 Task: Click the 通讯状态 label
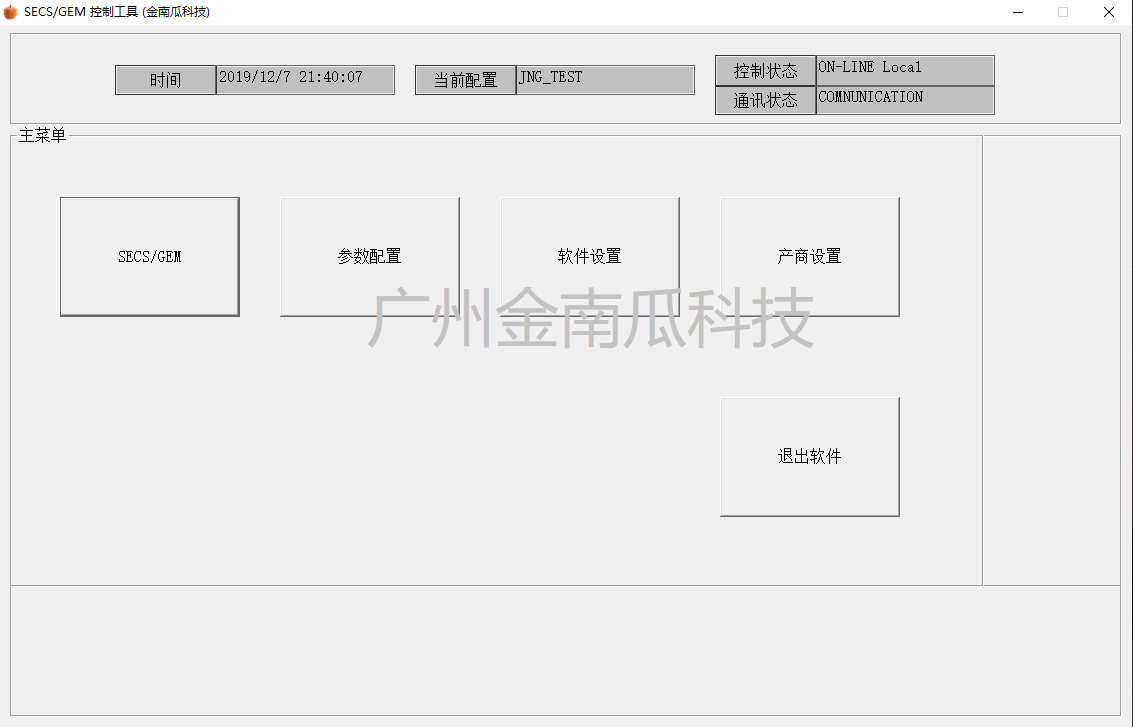pyautogui.click(x=765, y=100)
